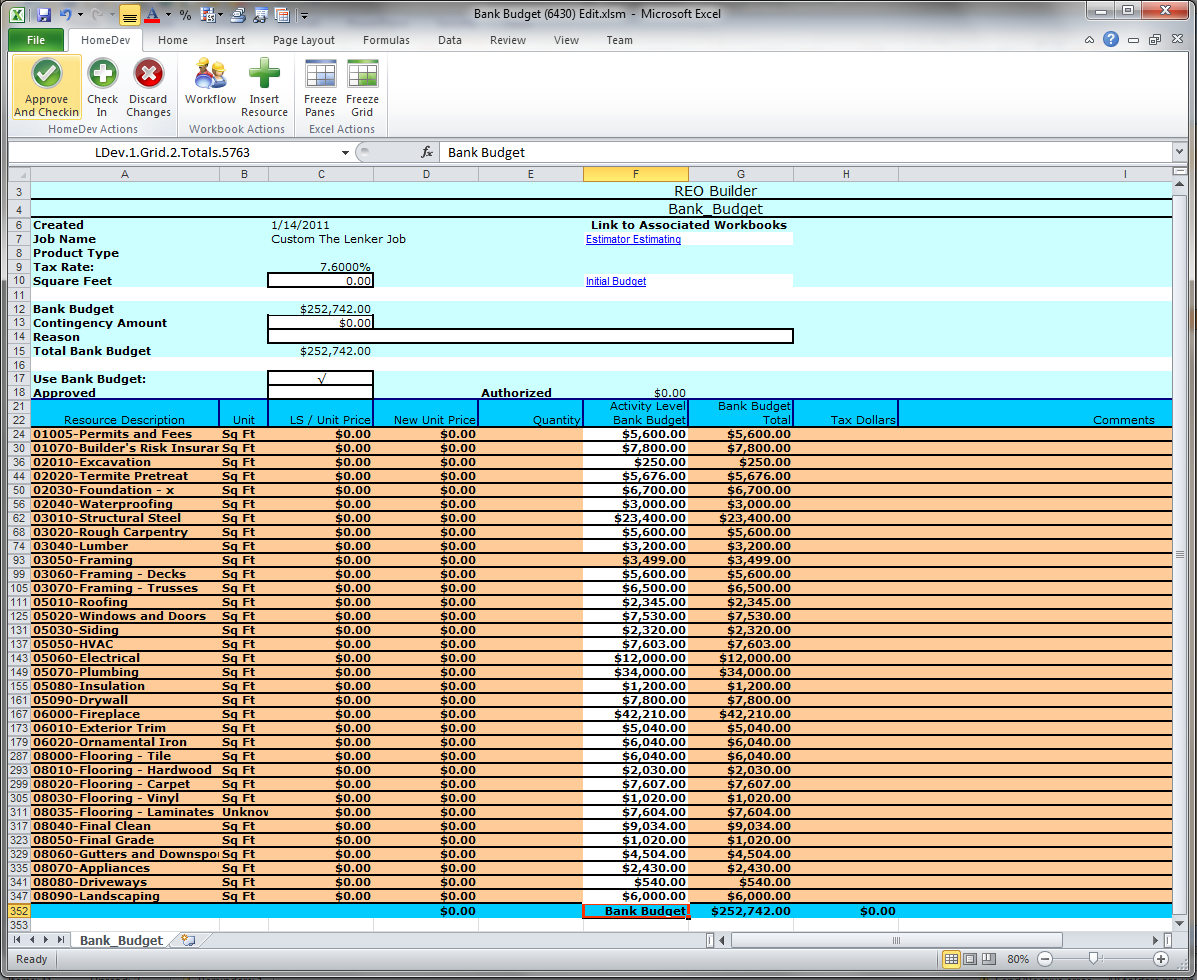Toggle the Use Bank Budget checkmark cell

pos(320,379)
